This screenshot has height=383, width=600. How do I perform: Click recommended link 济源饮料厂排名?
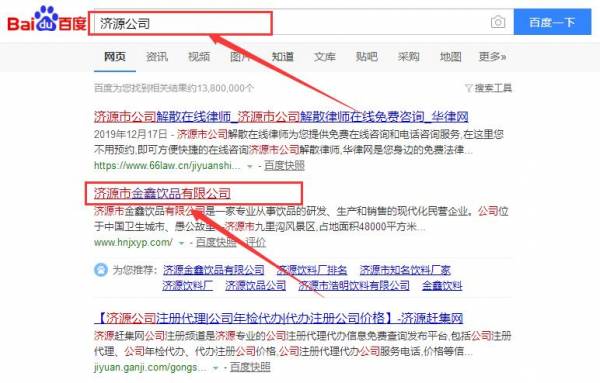pyautogui.click(x=312, y=270)
